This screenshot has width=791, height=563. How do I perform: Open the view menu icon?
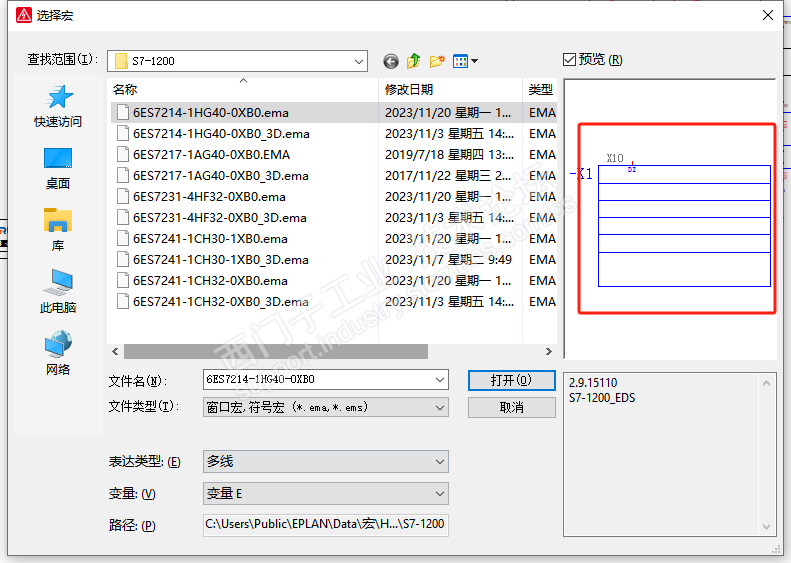pyautogui.click(x=465, y=62)
